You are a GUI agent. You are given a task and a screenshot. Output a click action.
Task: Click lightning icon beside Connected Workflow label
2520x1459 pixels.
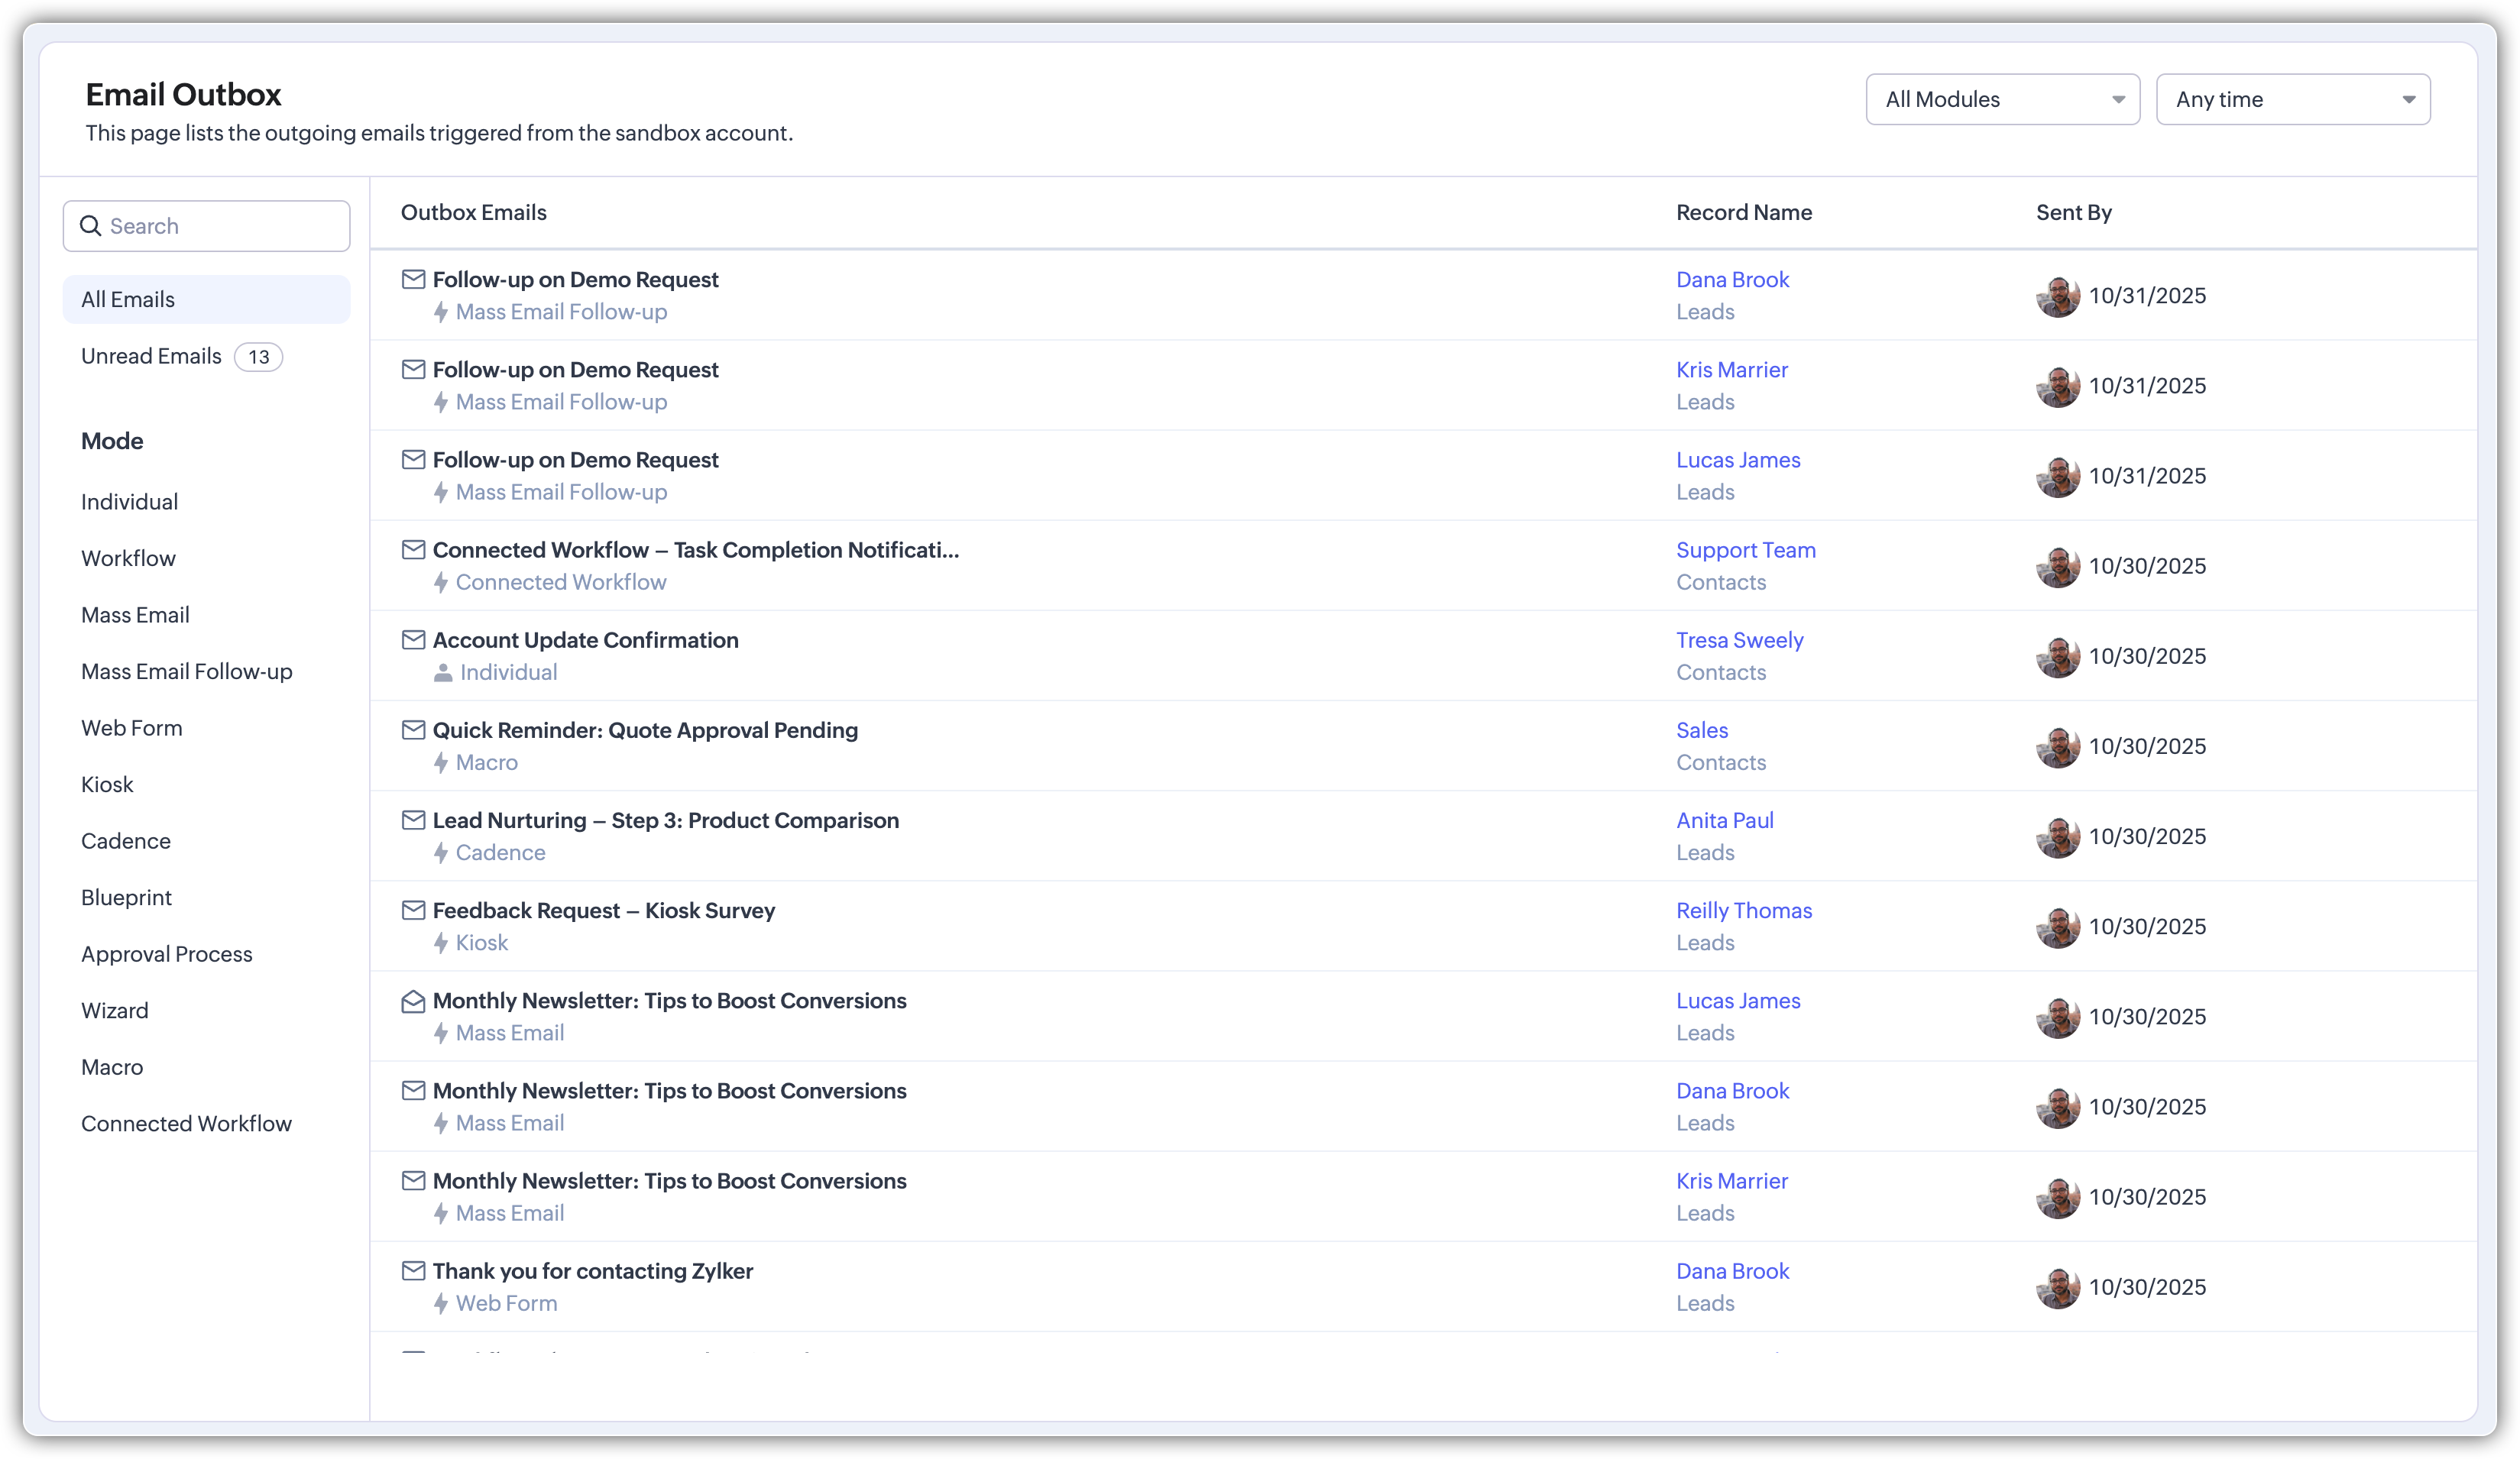(x=441, y=582)
